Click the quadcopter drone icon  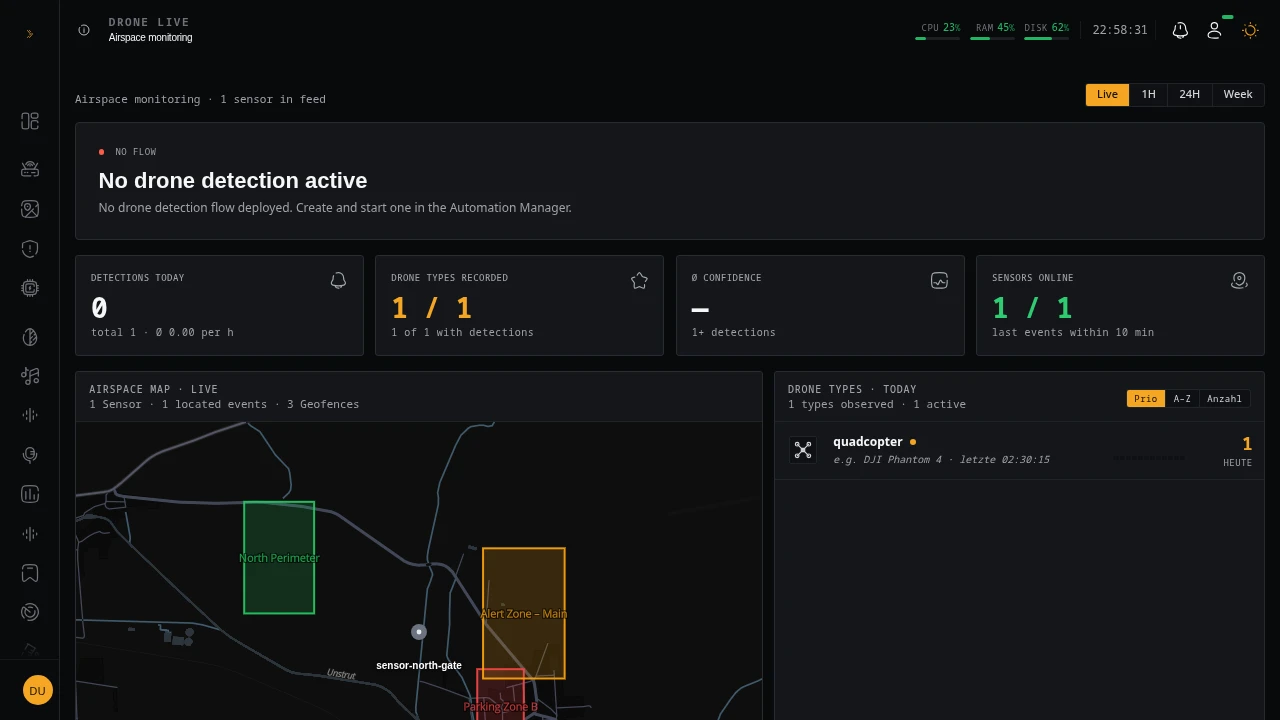(803, 450)
